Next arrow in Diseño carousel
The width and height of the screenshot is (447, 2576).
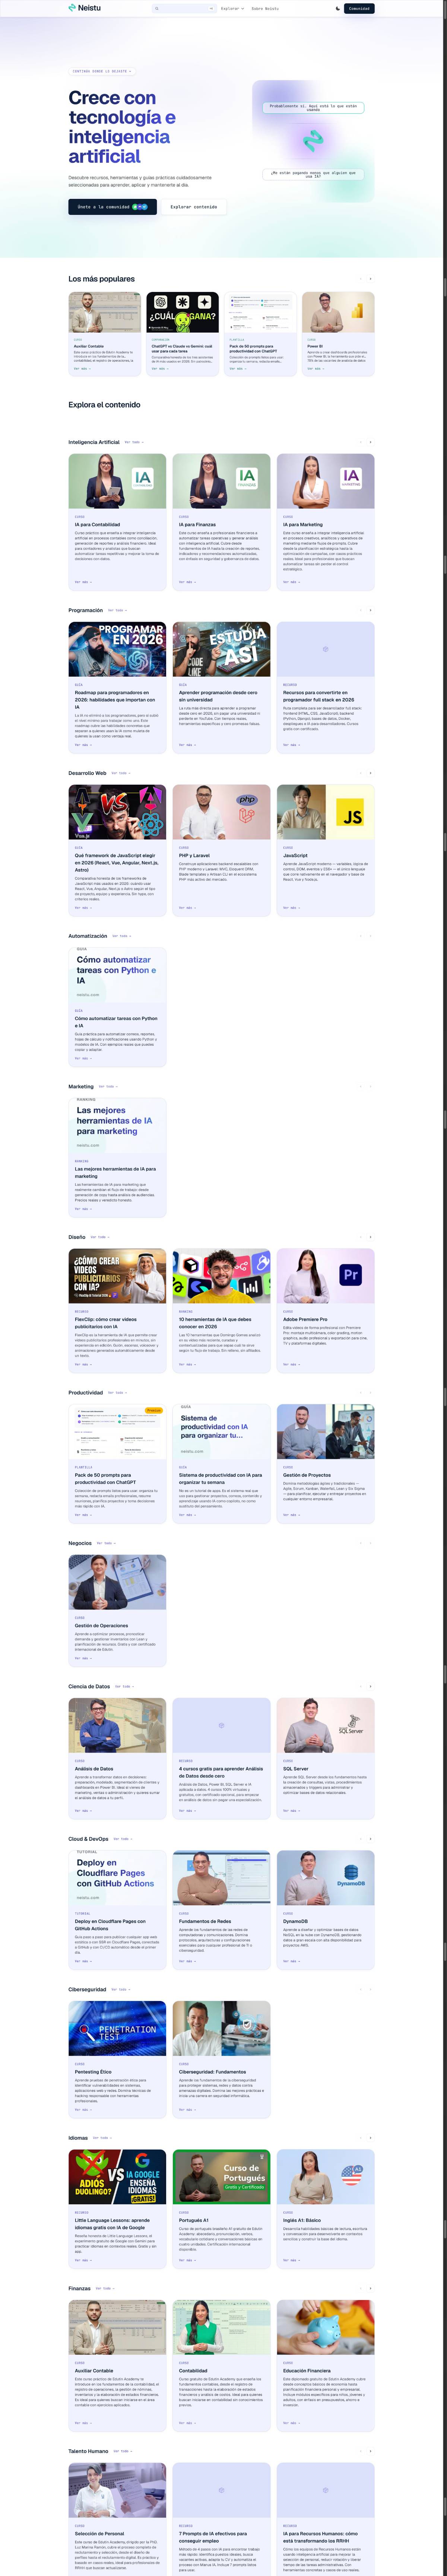click(x=370, y=1237)
